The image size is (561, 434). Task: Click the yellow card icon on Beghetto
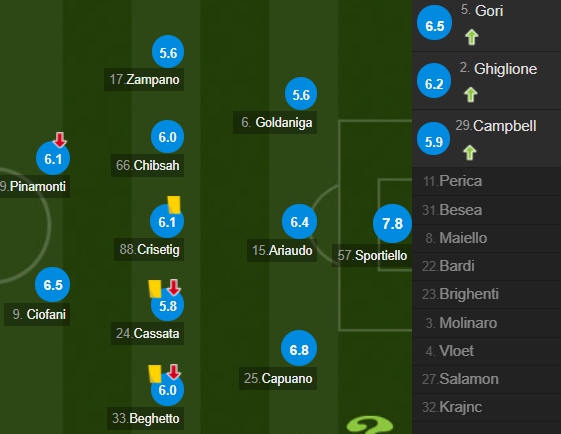pyautogui.click(x=155, y=374)
